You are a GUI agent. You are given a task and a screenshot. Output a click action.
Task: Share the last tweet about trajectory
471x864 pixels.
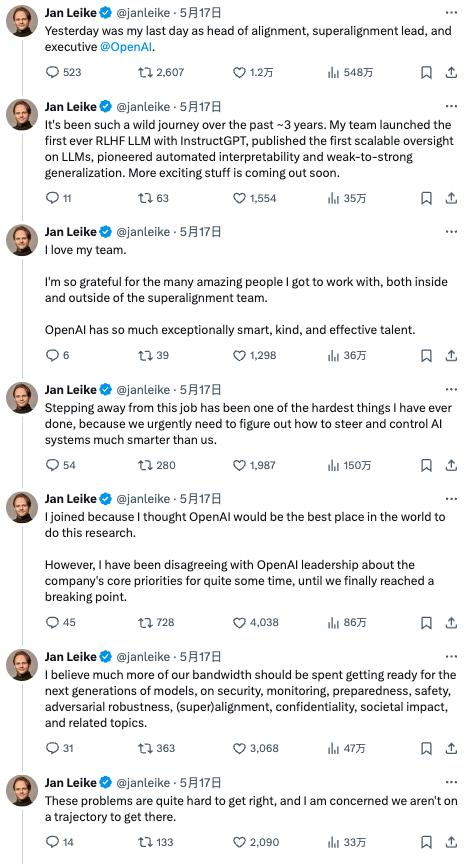pyautogui.click(x=451, y=842)
